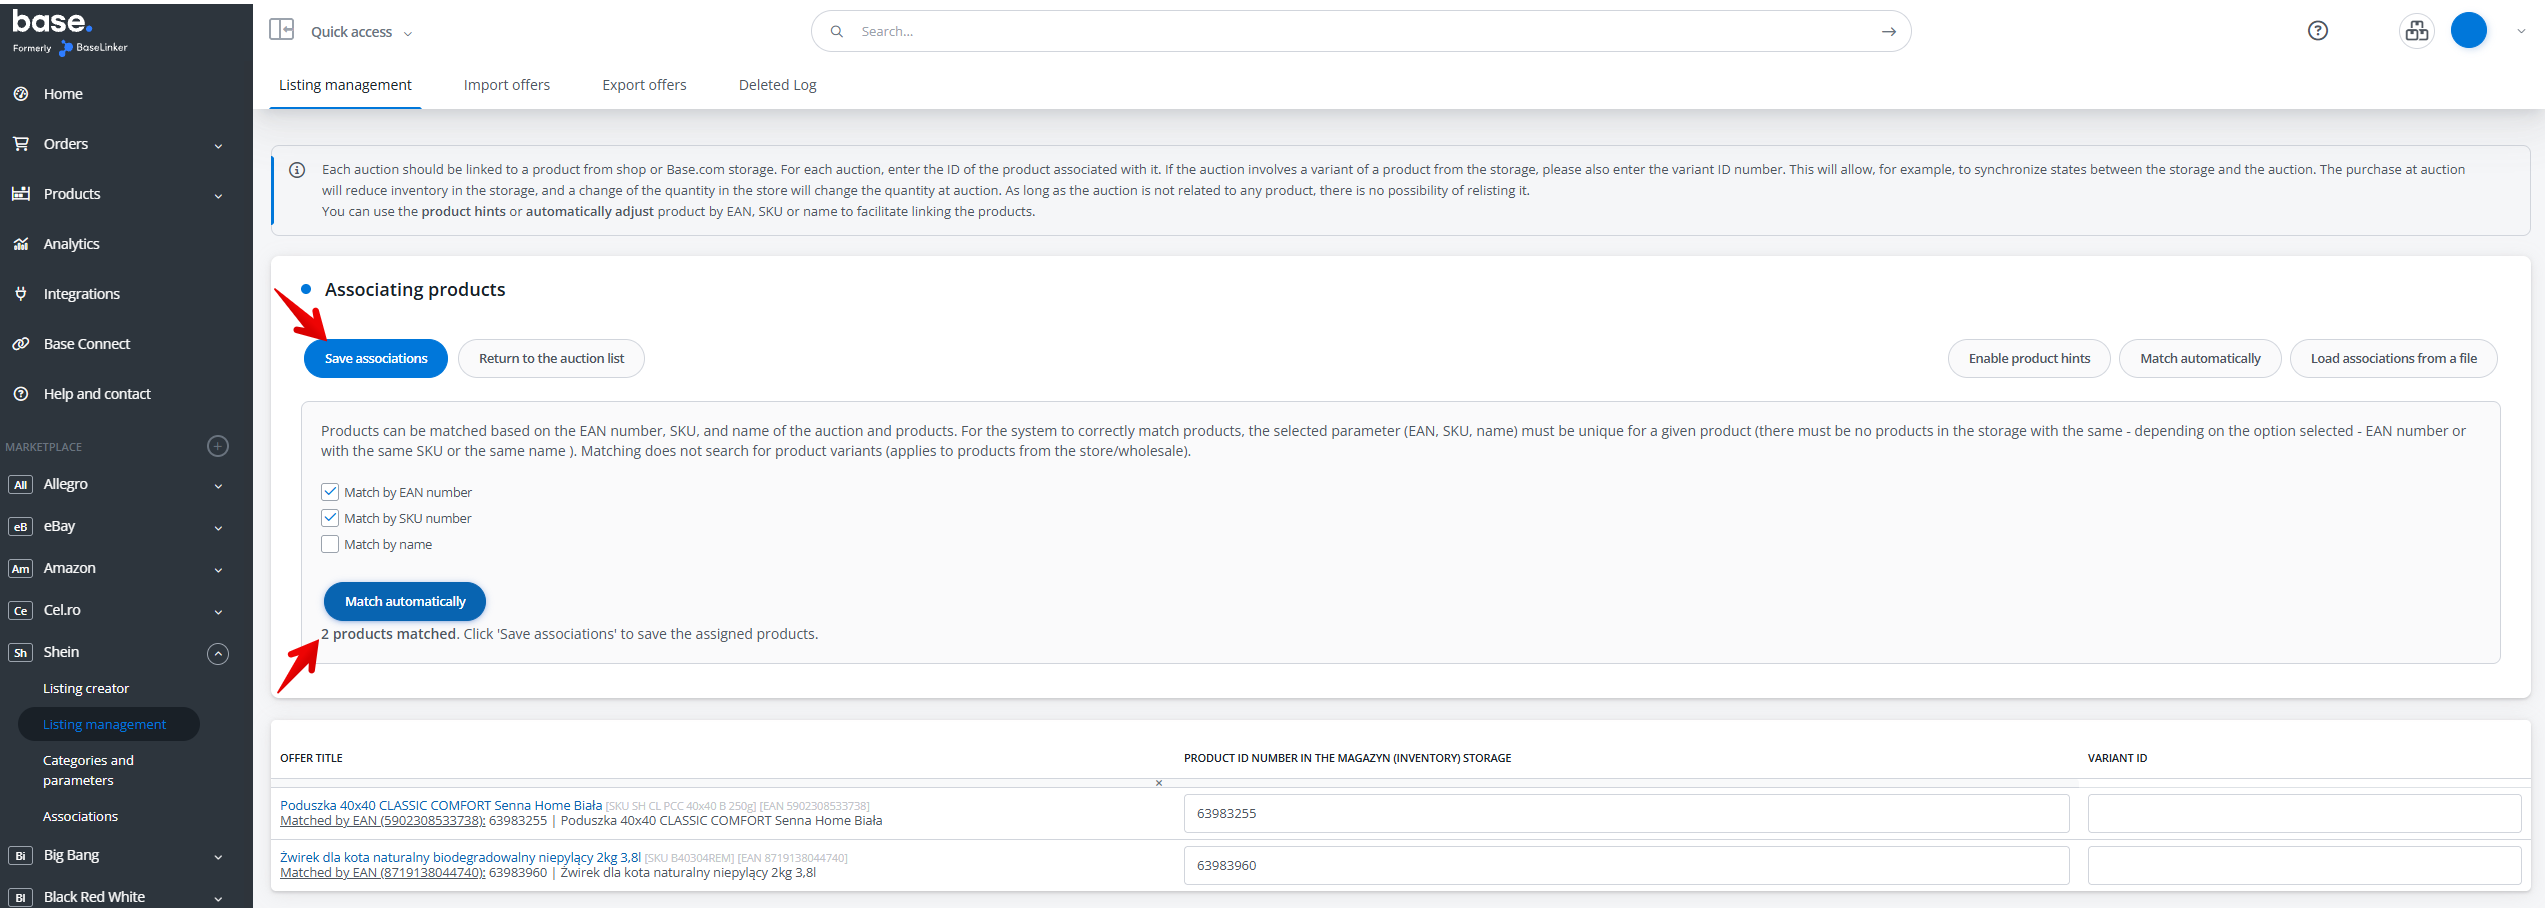
Task: Click the search submit arrow icon
Action: pyautogui.click(x=1888, y=32)
